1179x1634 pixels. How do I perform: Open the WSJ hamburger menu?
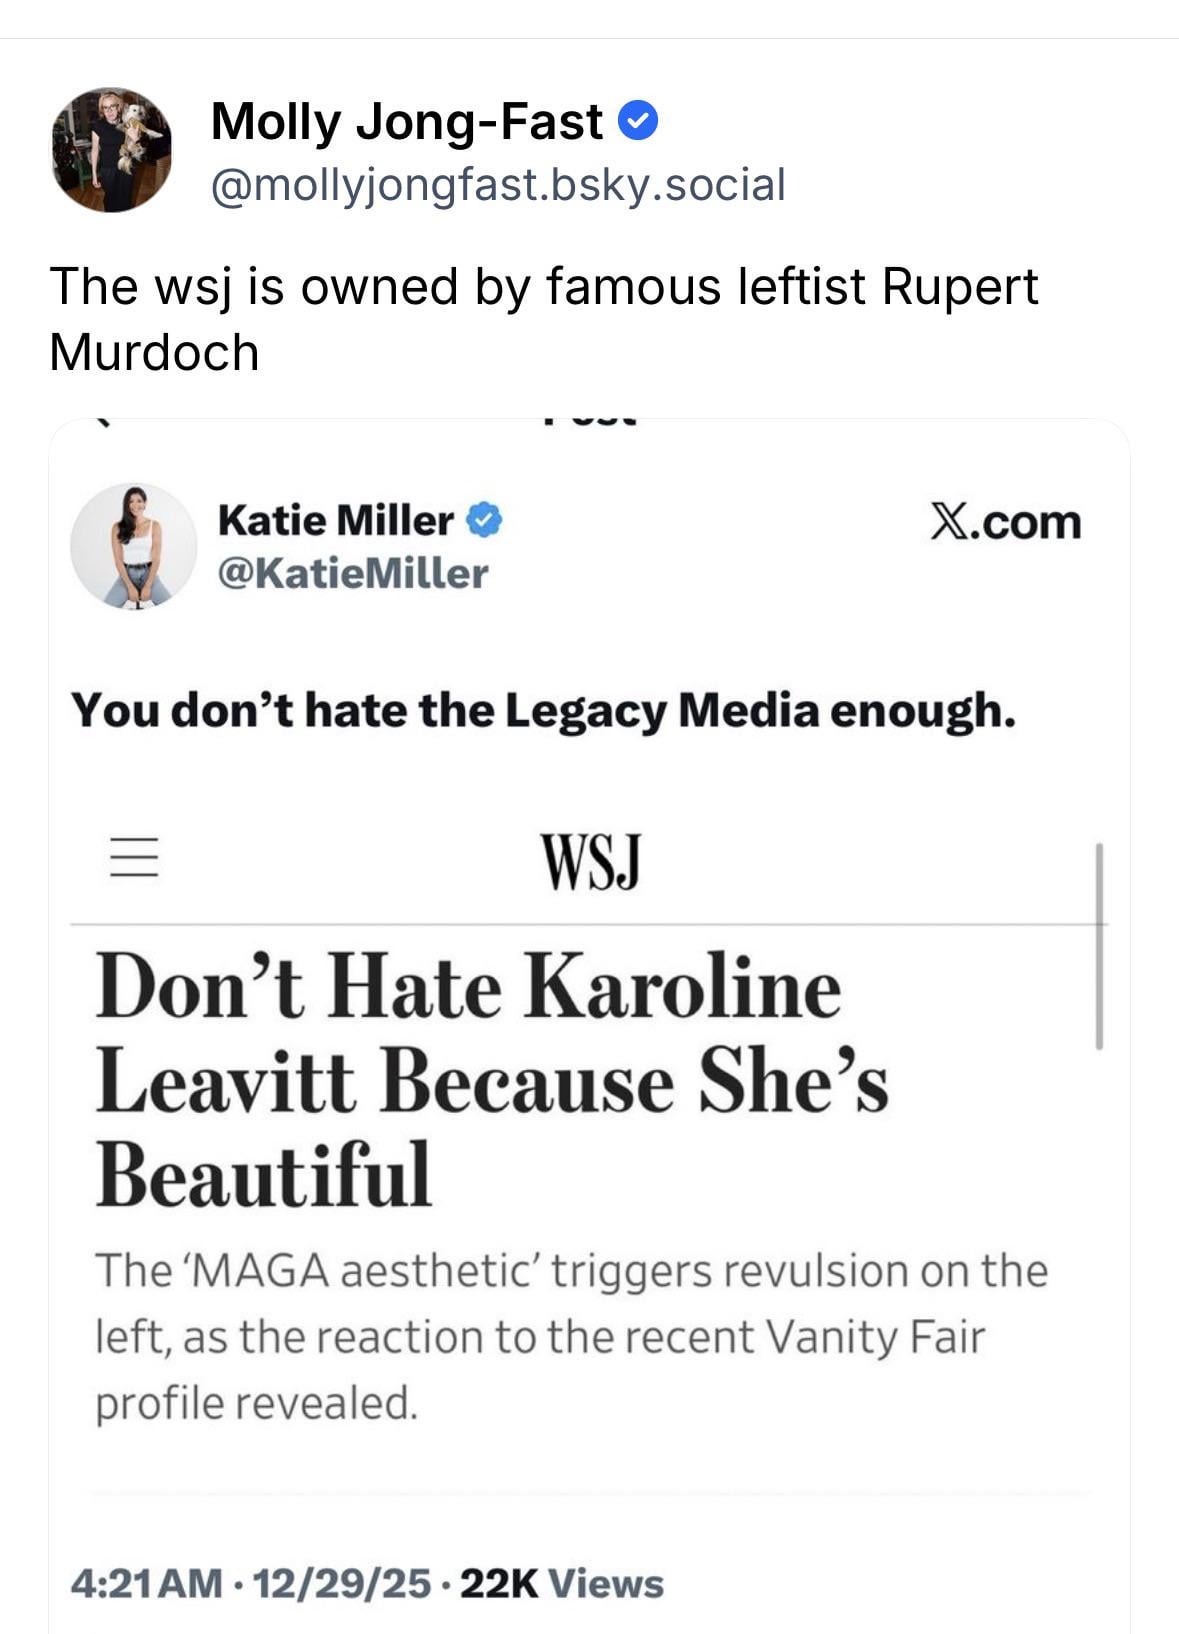134,858
